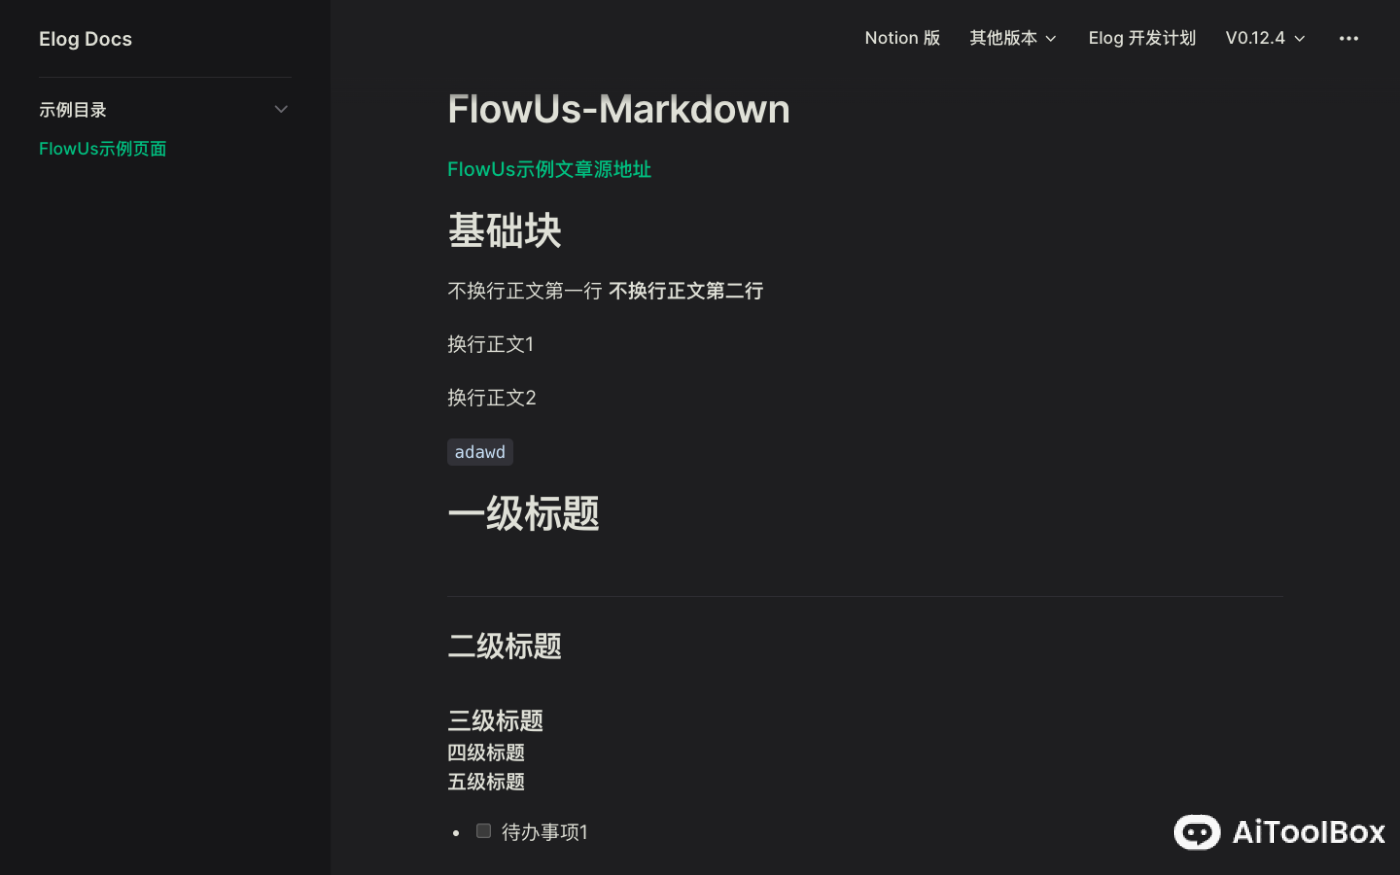The image size is (1400, 875).
Task: Click the 一级标题 heading
Action: coord(523,513)
